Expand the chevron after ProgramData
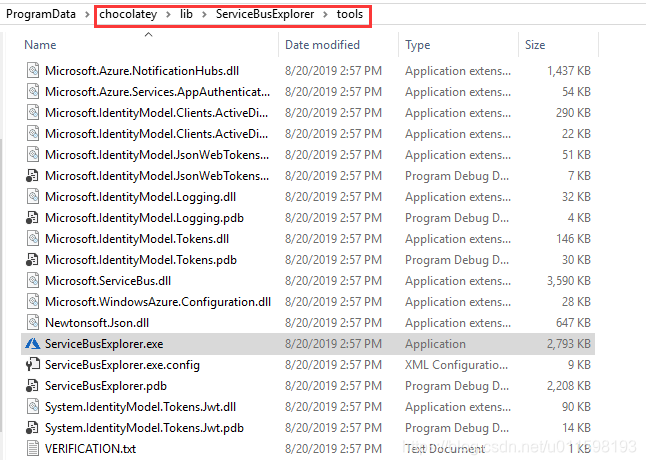The image size is (646, 465). tap(87, 15)
